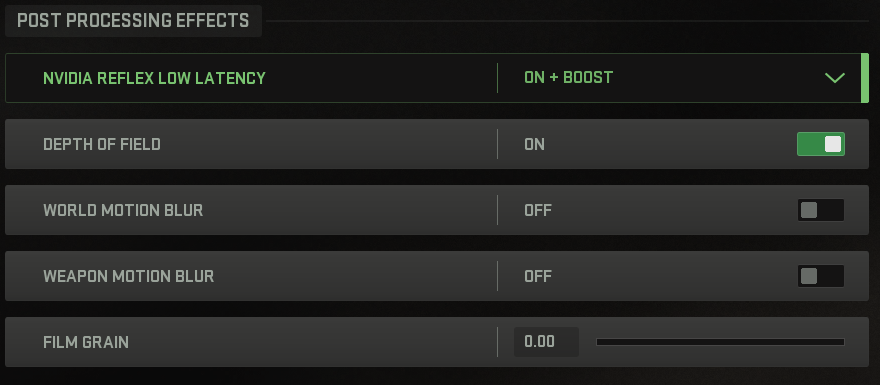Click the OFF status text for Weapon Motion Blur

(538, 276)
